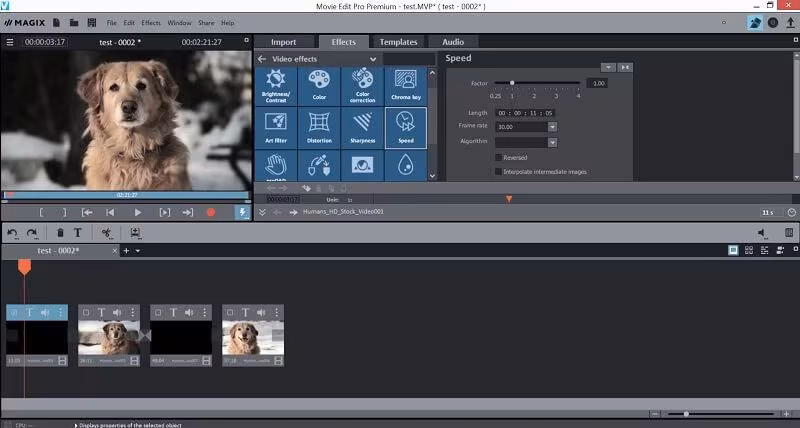Select the title T tool in toolbar
The height and width of the screenshot is (428, 800).
click(x=78, y=233)
